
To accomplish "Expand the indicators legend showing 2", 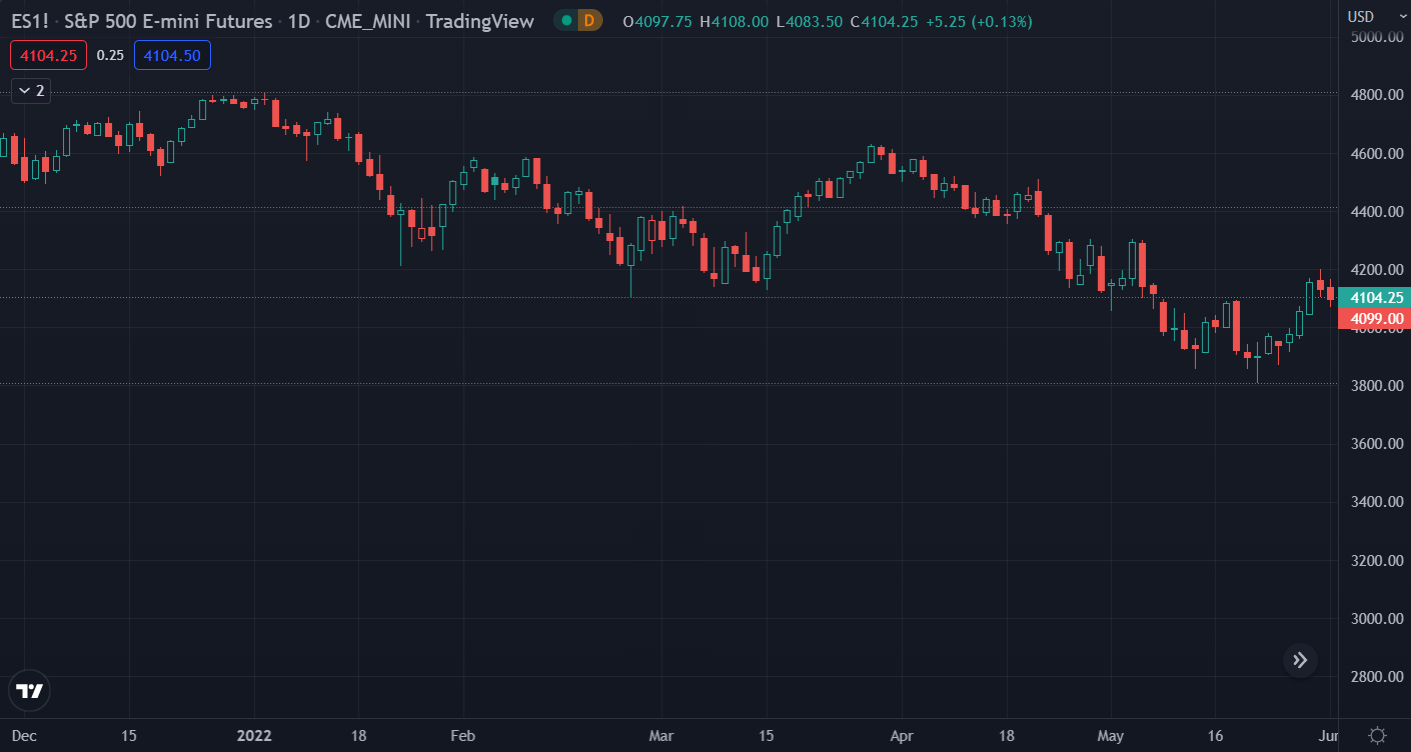I will tap(31, 90).
